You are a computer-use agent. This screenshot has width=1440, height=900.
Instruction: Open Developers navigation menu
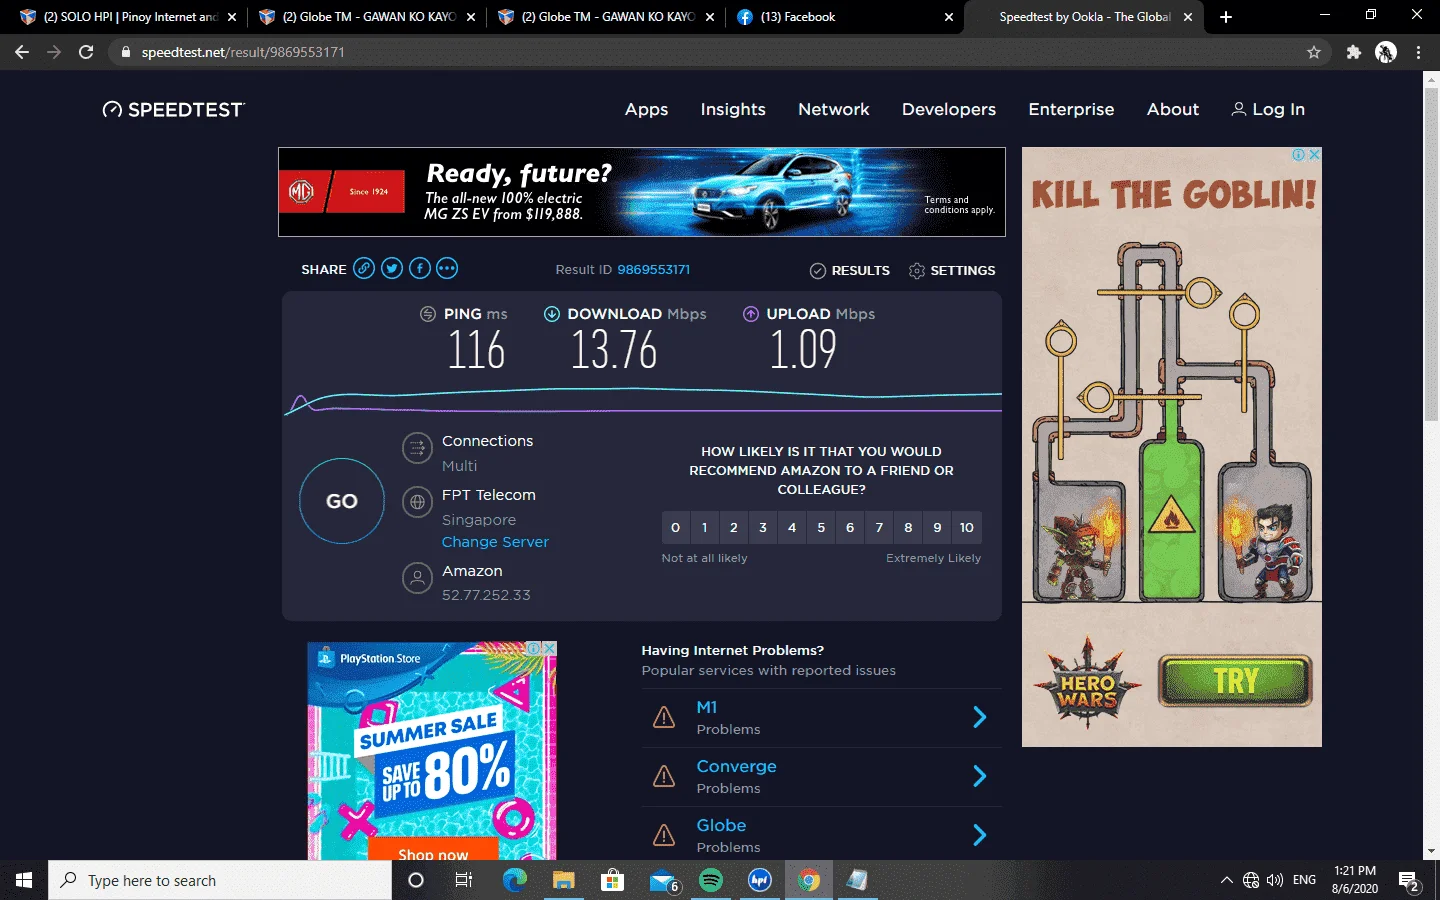[949, 110]
